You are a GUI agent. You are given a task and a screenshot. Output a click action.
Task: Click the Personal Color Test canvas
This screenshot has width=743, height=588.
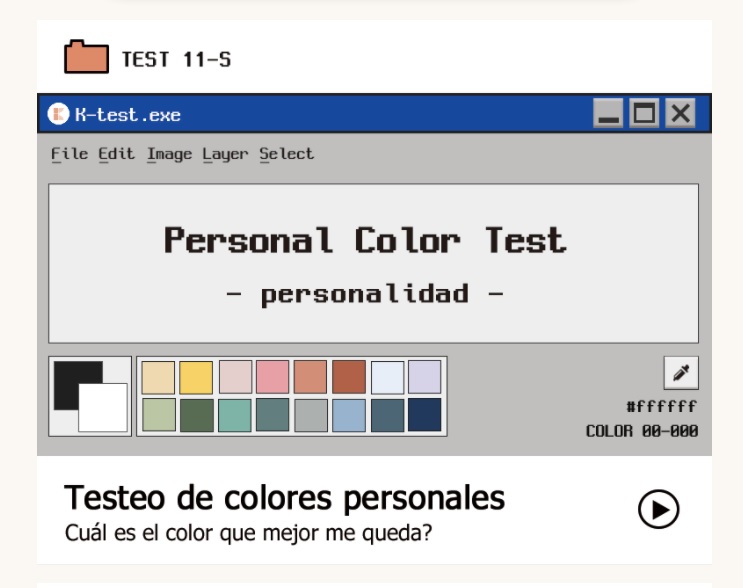pyautogui.click(x=373, y=263)
